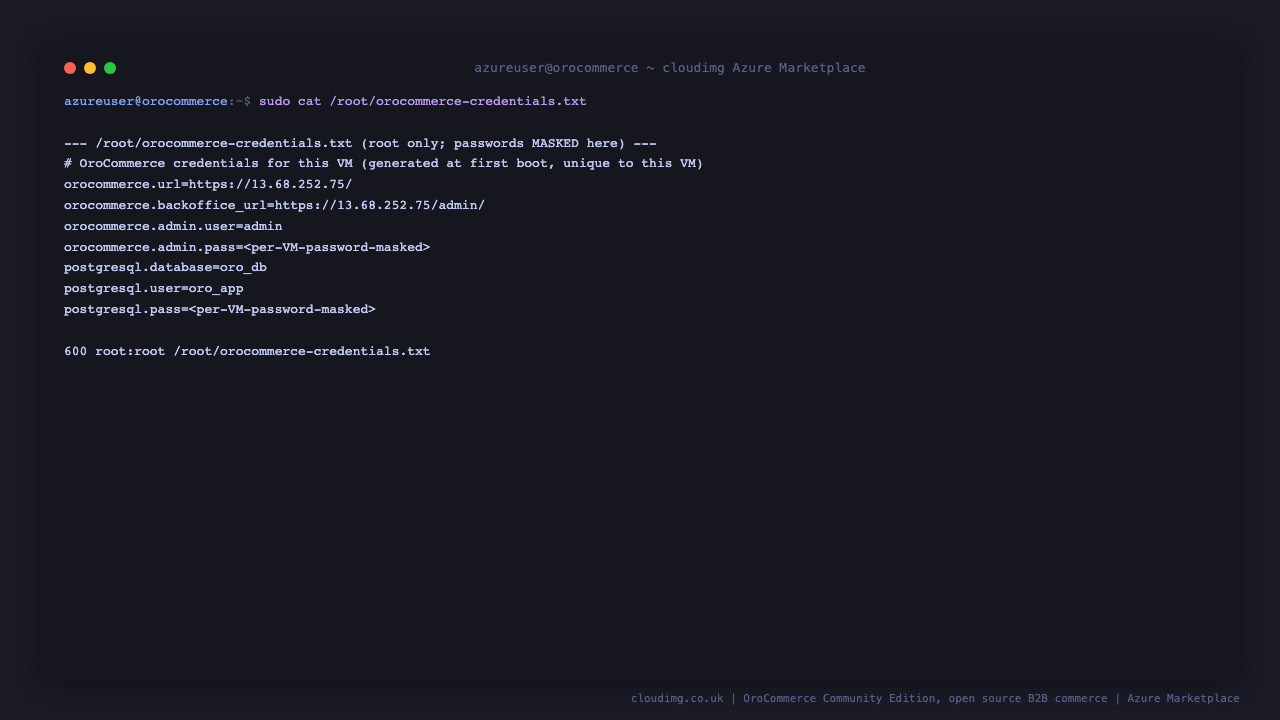Click the footer text starting 'cloudimg.co.uk'

coord(935,699)
